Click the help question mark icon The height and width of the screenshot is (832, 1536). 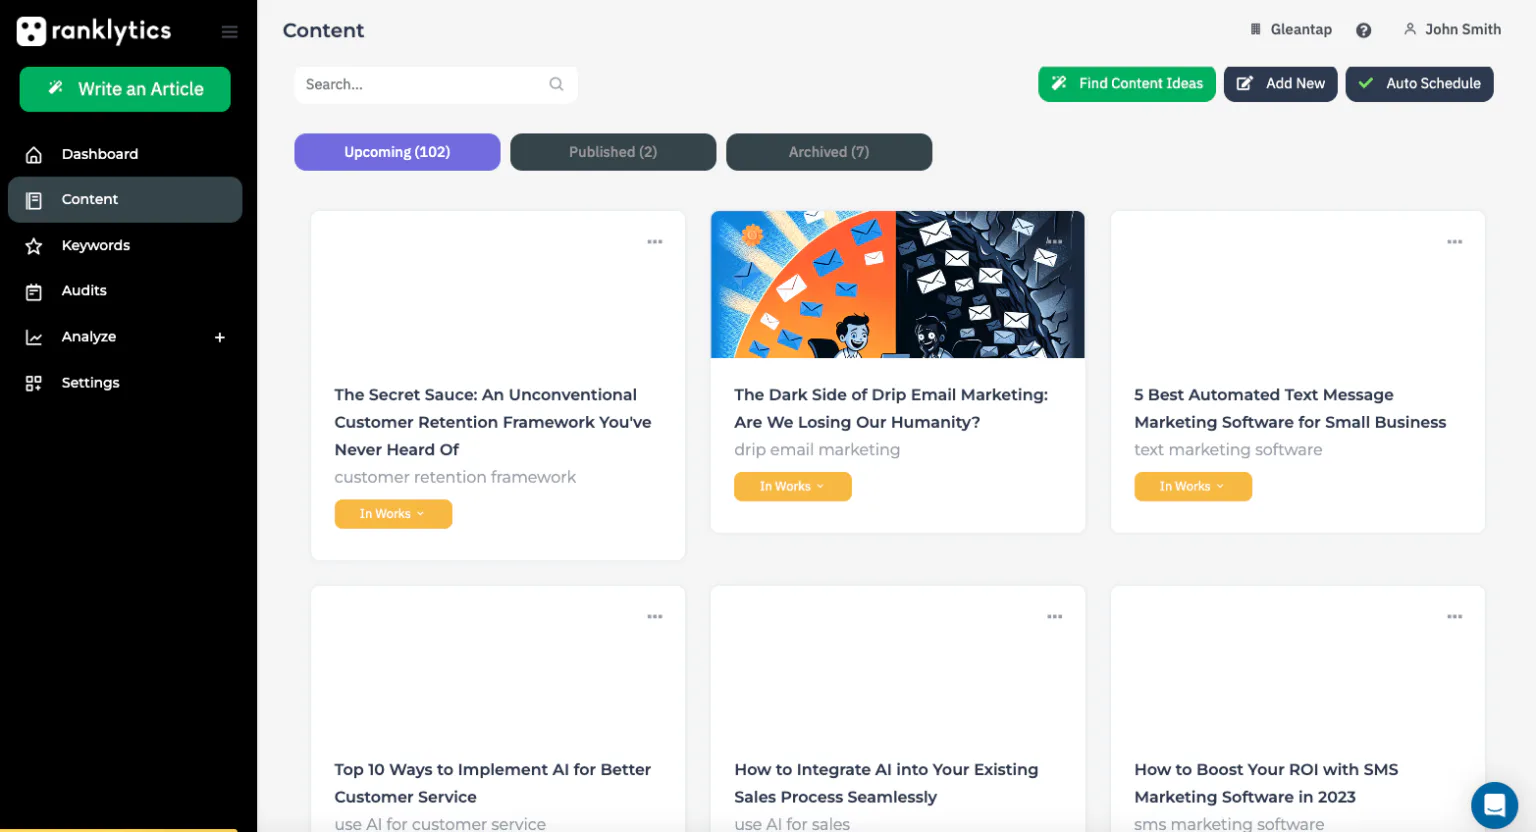click(x=1363, y=30)
